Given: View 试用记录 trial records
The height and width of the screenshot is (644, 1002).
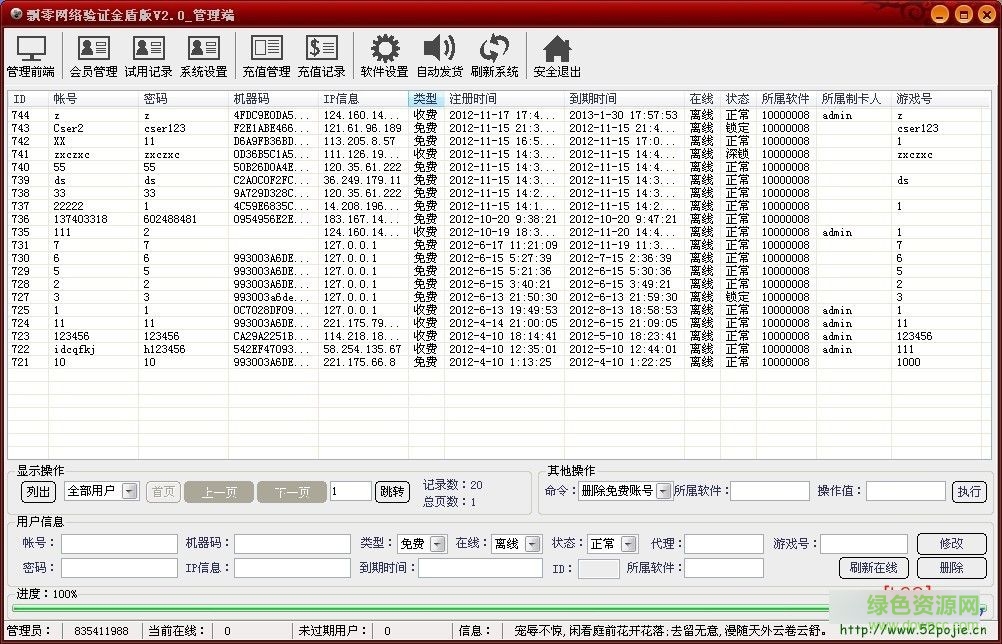Looking at the screenshot, I should coord(148,55).
